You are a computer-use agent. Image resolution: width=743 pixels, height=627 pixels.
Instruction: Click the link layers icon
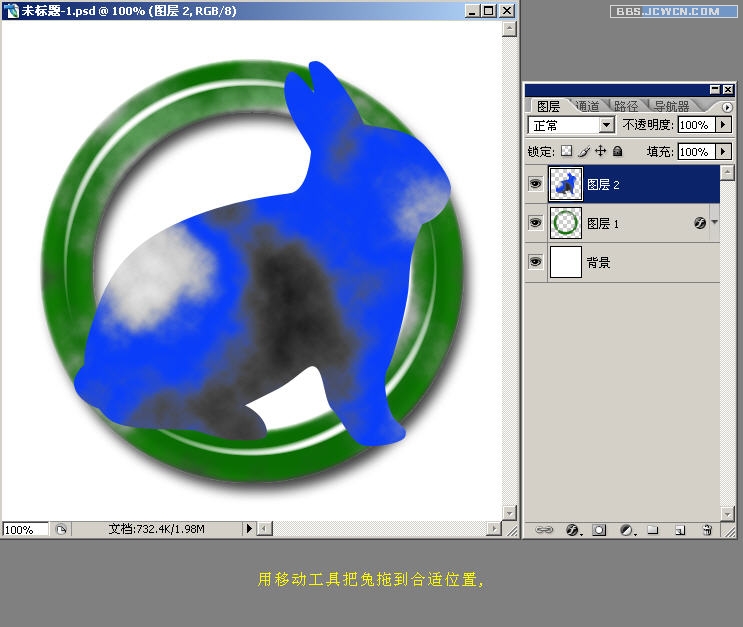(x=544, y=530)
